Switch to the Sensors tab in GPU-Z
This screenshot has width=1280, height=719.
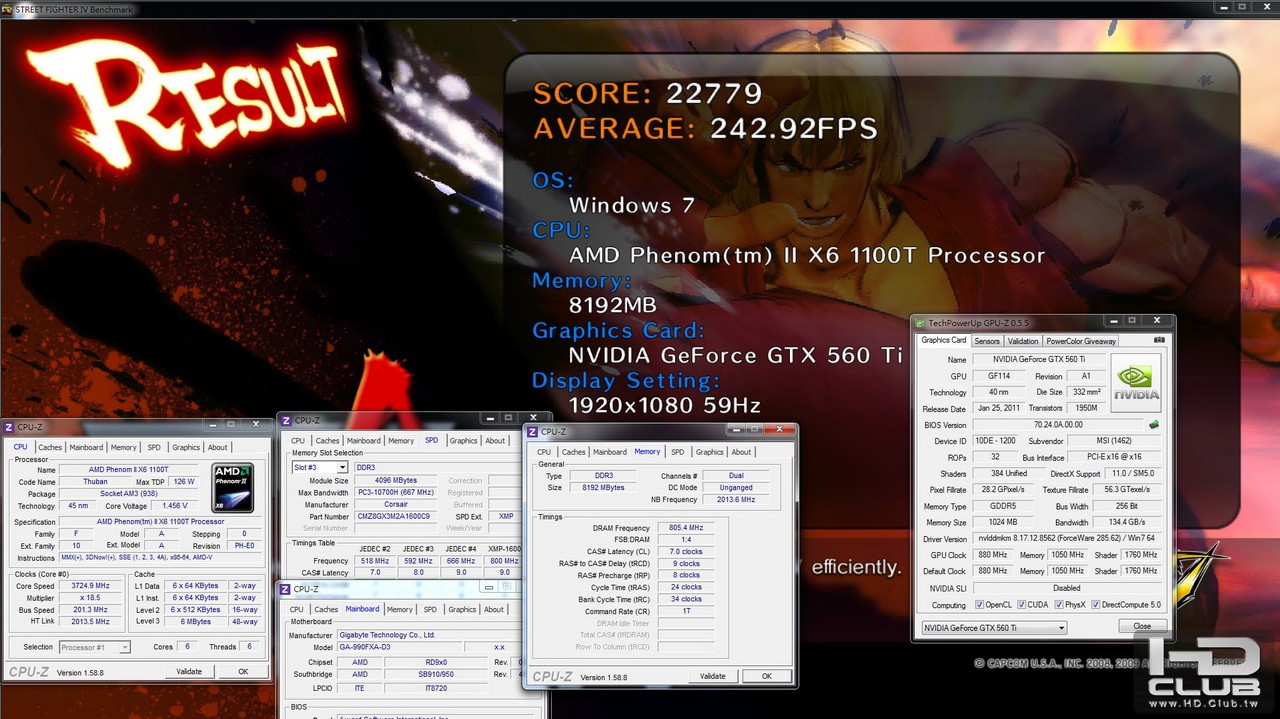click(x=987, y=341)
